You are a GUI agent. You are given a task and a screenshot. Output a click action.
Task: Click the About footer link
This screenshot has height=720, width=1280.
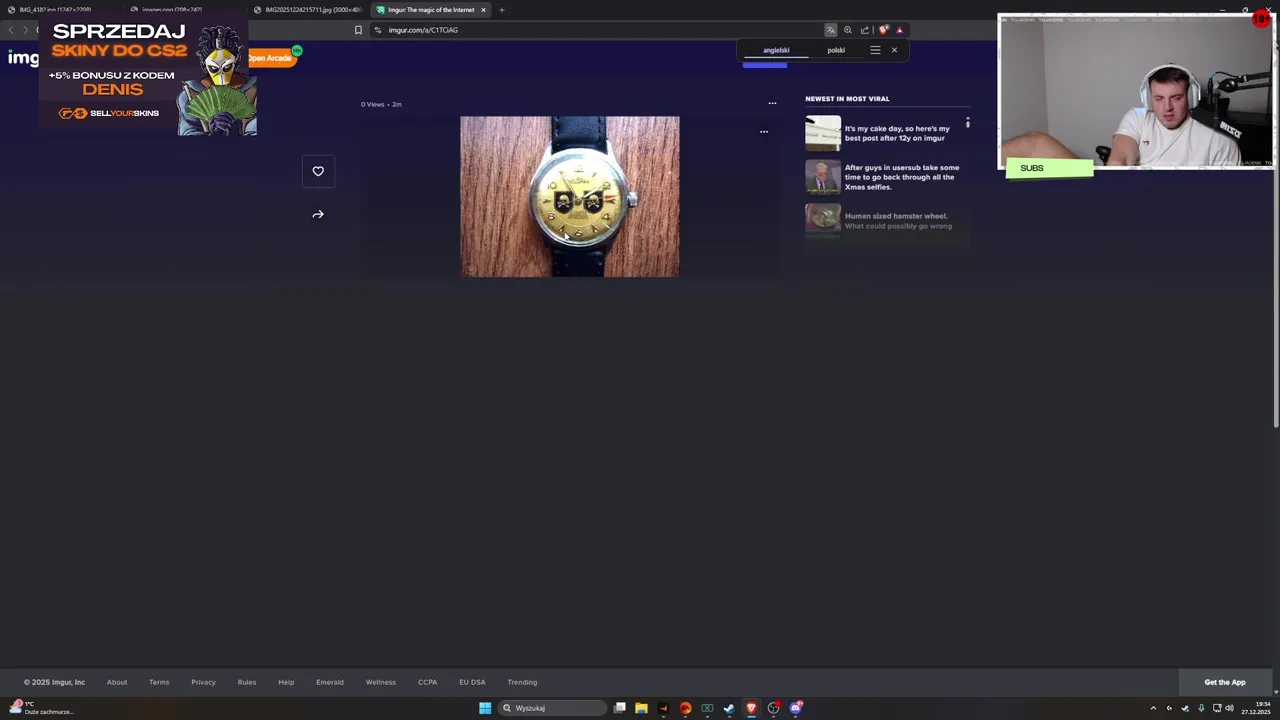pyautogui.click(x=117, y=682)
